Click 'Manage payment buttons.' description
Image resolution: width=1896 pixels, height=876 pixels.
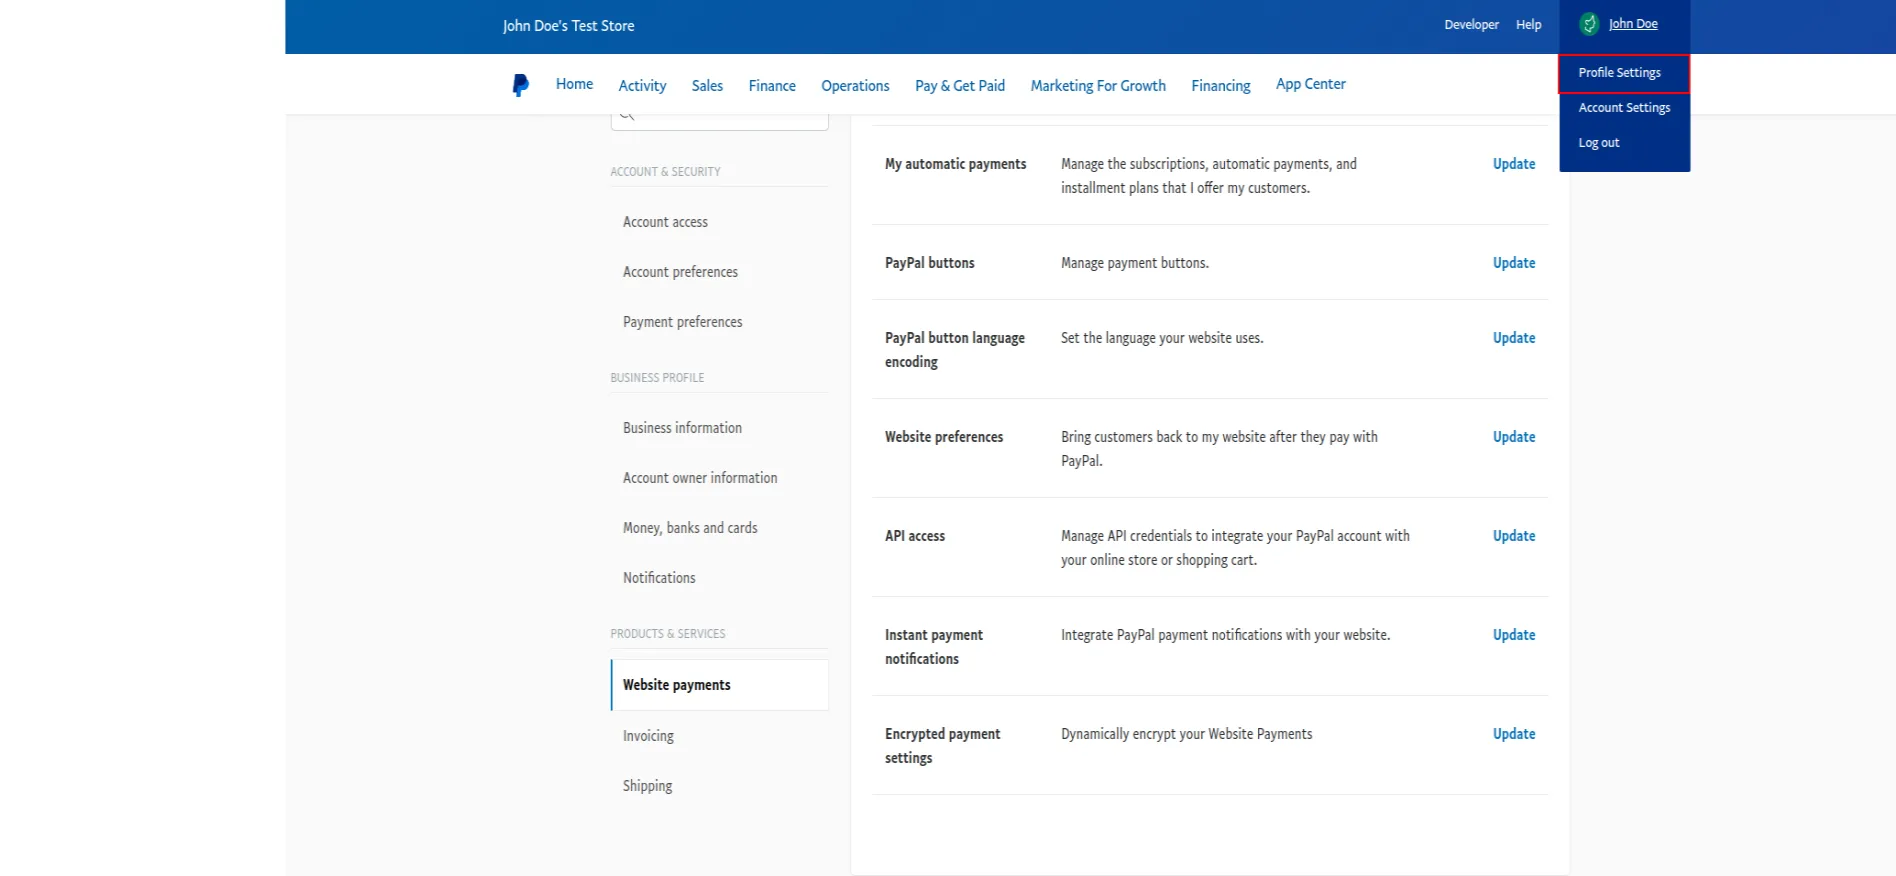coord(1135,263)
